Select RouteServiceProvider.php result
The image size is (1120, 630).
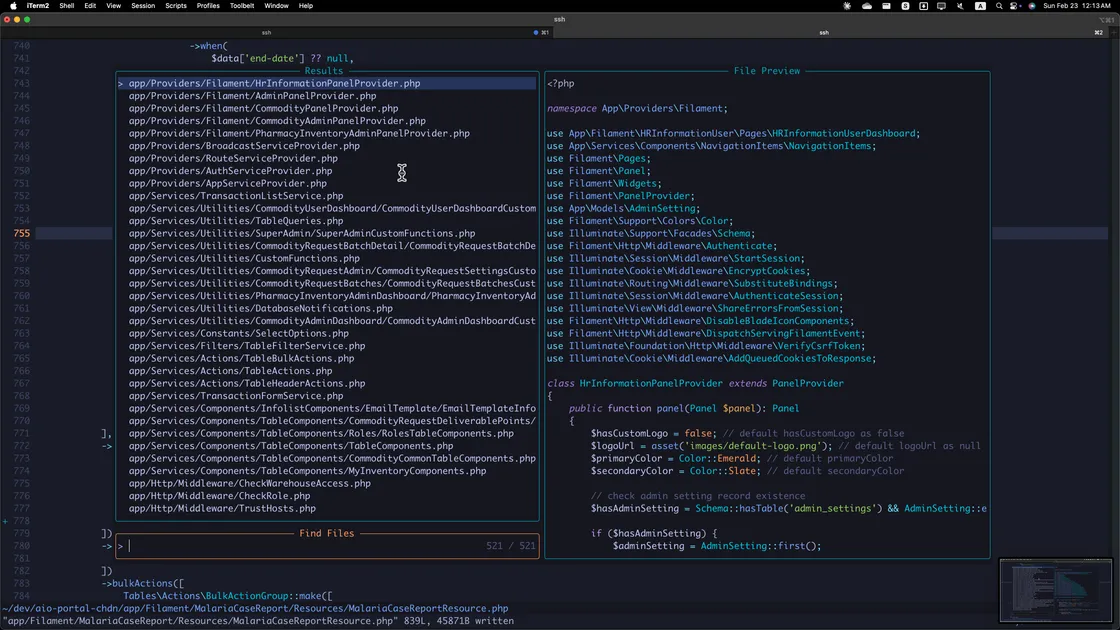233,159
